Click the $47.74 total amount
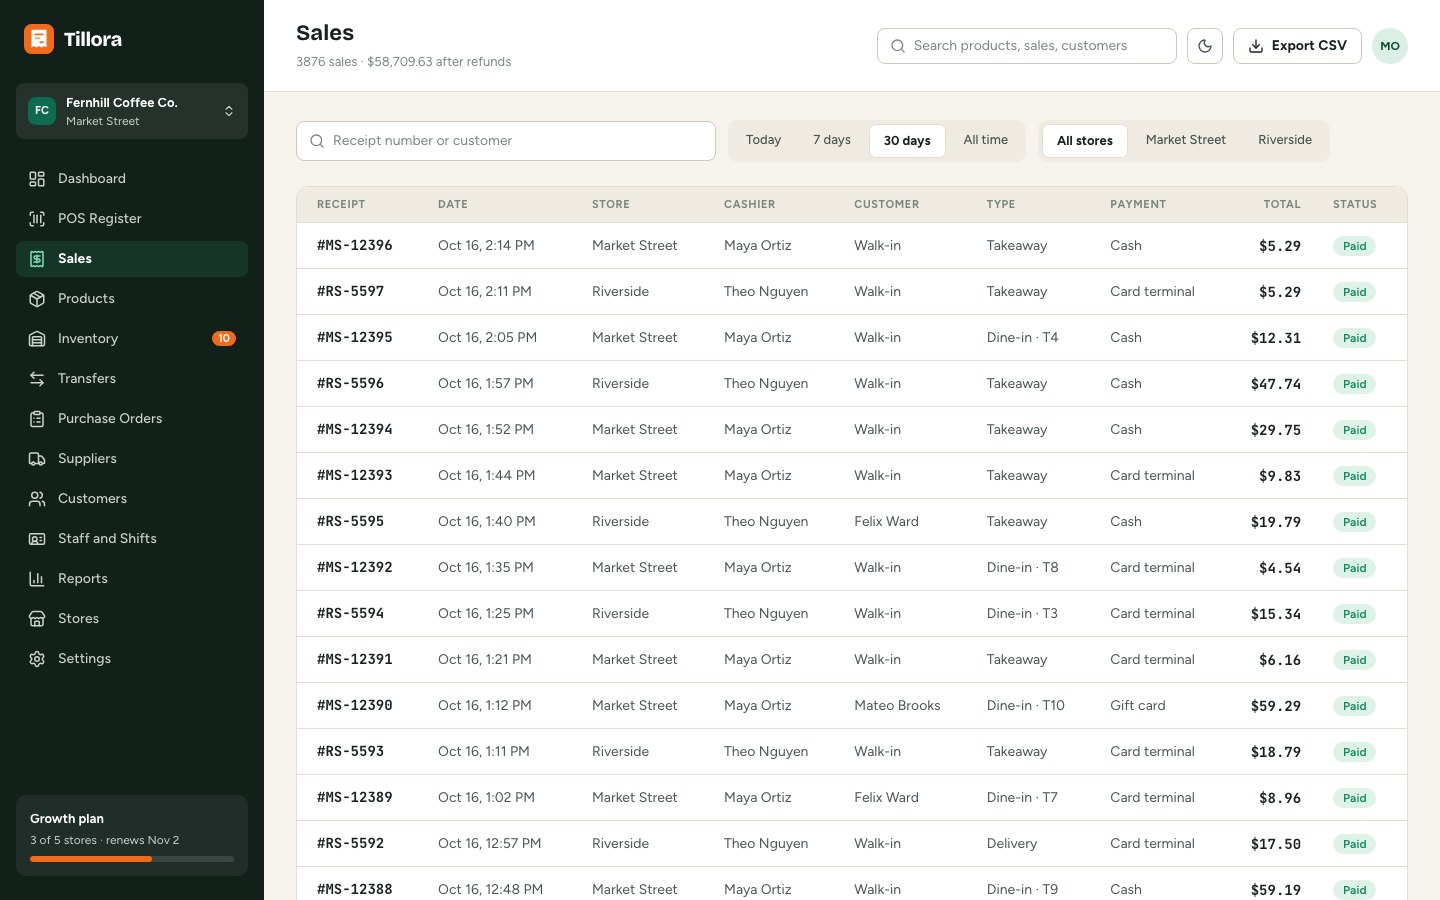Screen dimensions: 1440x900 1276,384
